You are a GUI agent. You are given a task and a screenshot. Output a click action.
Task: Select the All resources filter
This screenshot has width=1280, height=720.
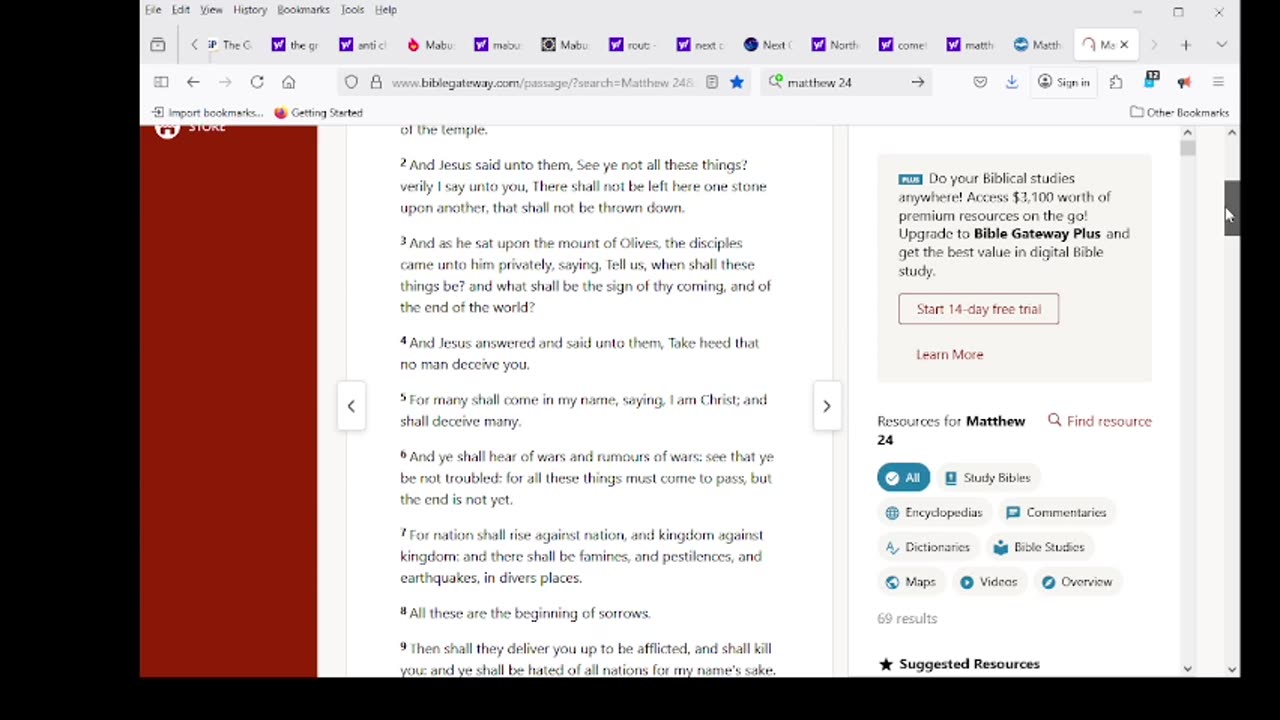[903, 478]
